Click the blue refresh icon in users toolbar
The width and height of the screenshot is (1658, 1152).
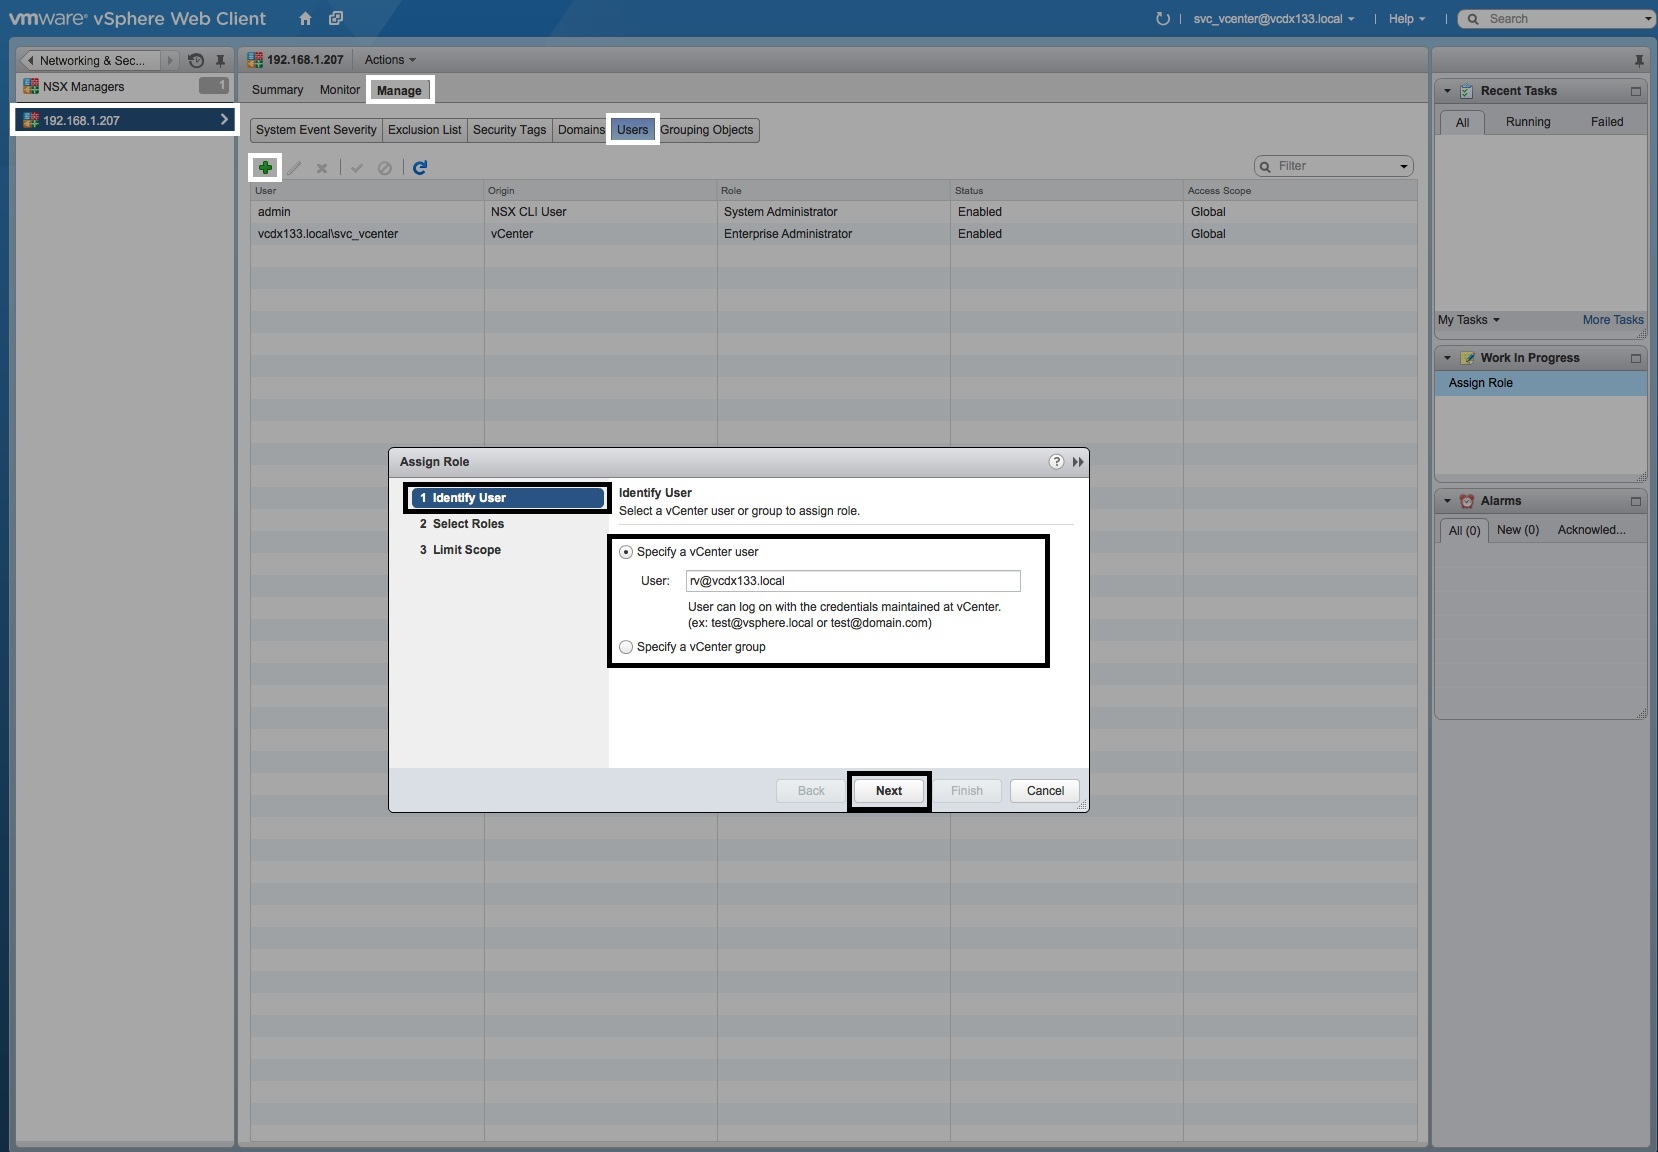(420, 167)
